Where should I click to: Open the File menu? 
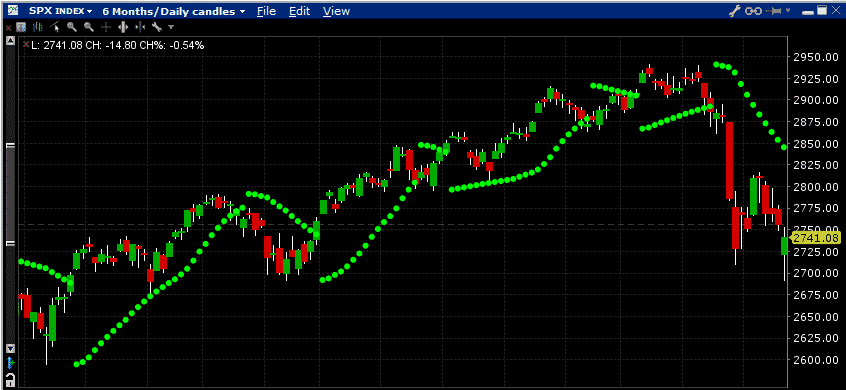[267, 11]
